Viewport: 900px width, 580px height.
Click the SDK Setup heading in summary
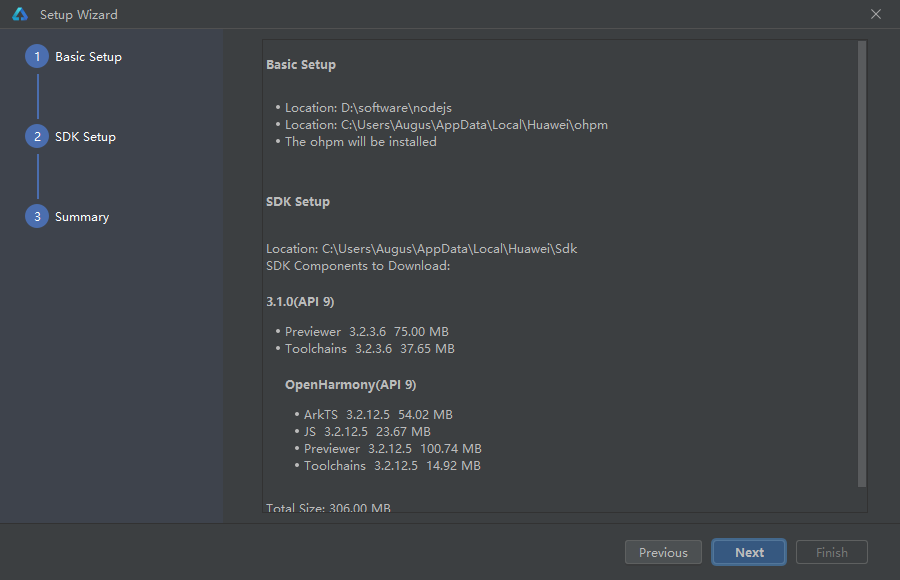point(298,202)
